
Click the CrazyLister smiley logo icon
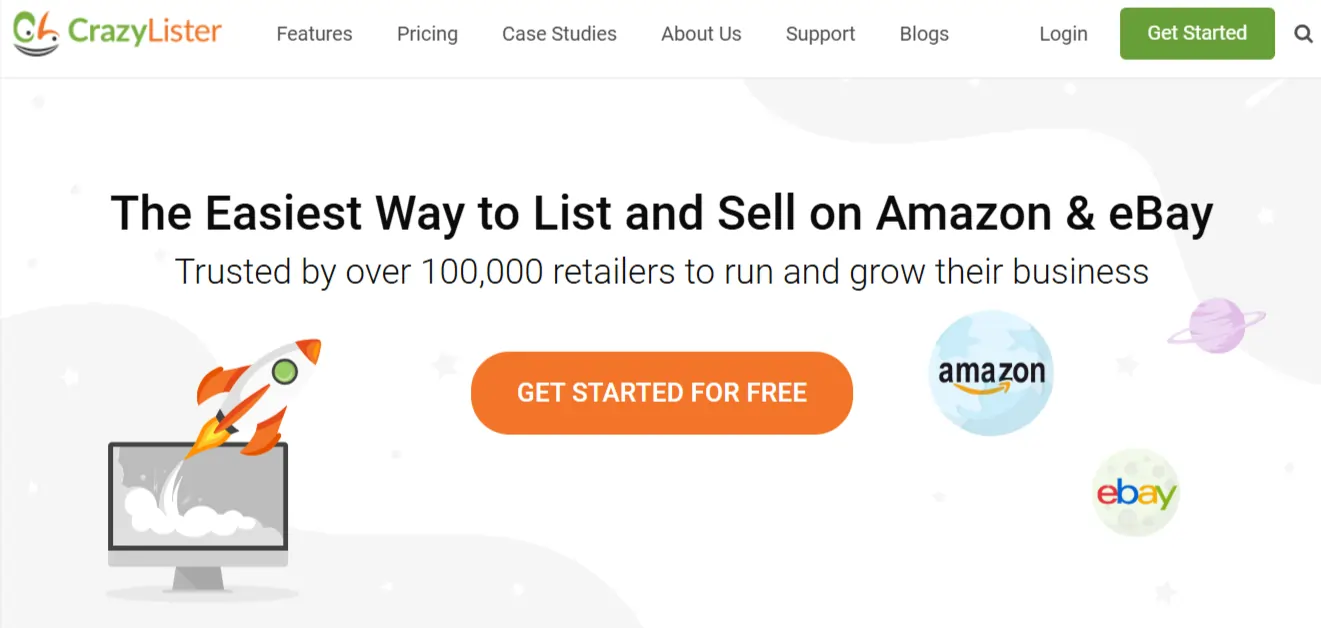(36, 33)
